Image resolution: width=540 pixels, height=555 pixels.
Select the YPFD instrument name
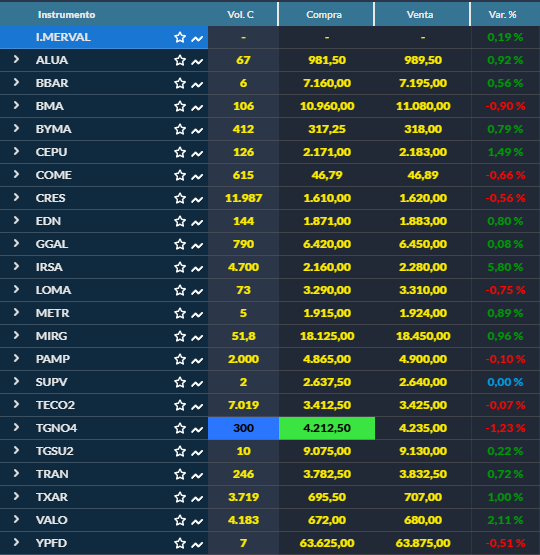[51, 543]
